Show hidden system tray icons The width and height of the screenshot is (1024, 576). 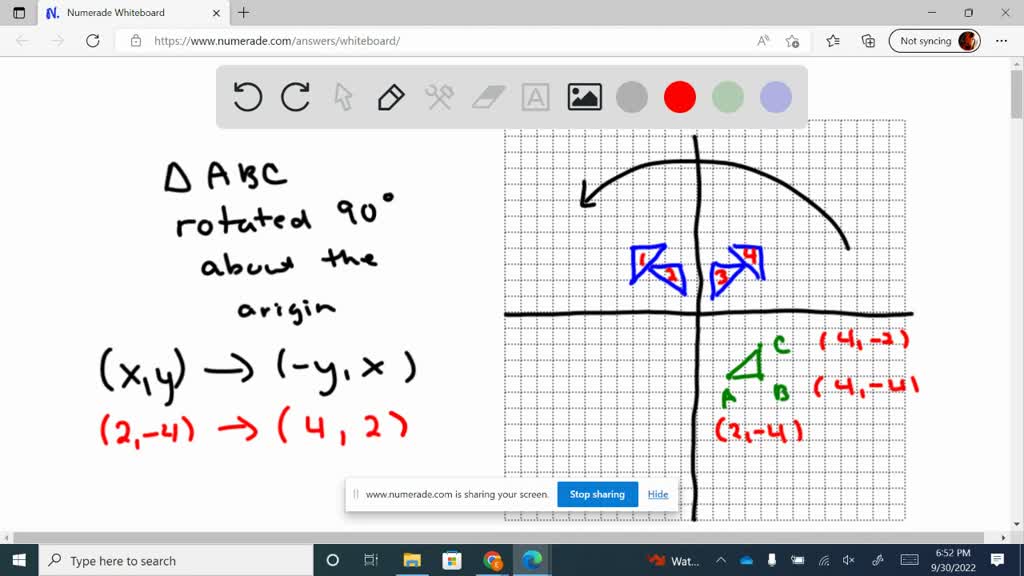tap(721, 560)
